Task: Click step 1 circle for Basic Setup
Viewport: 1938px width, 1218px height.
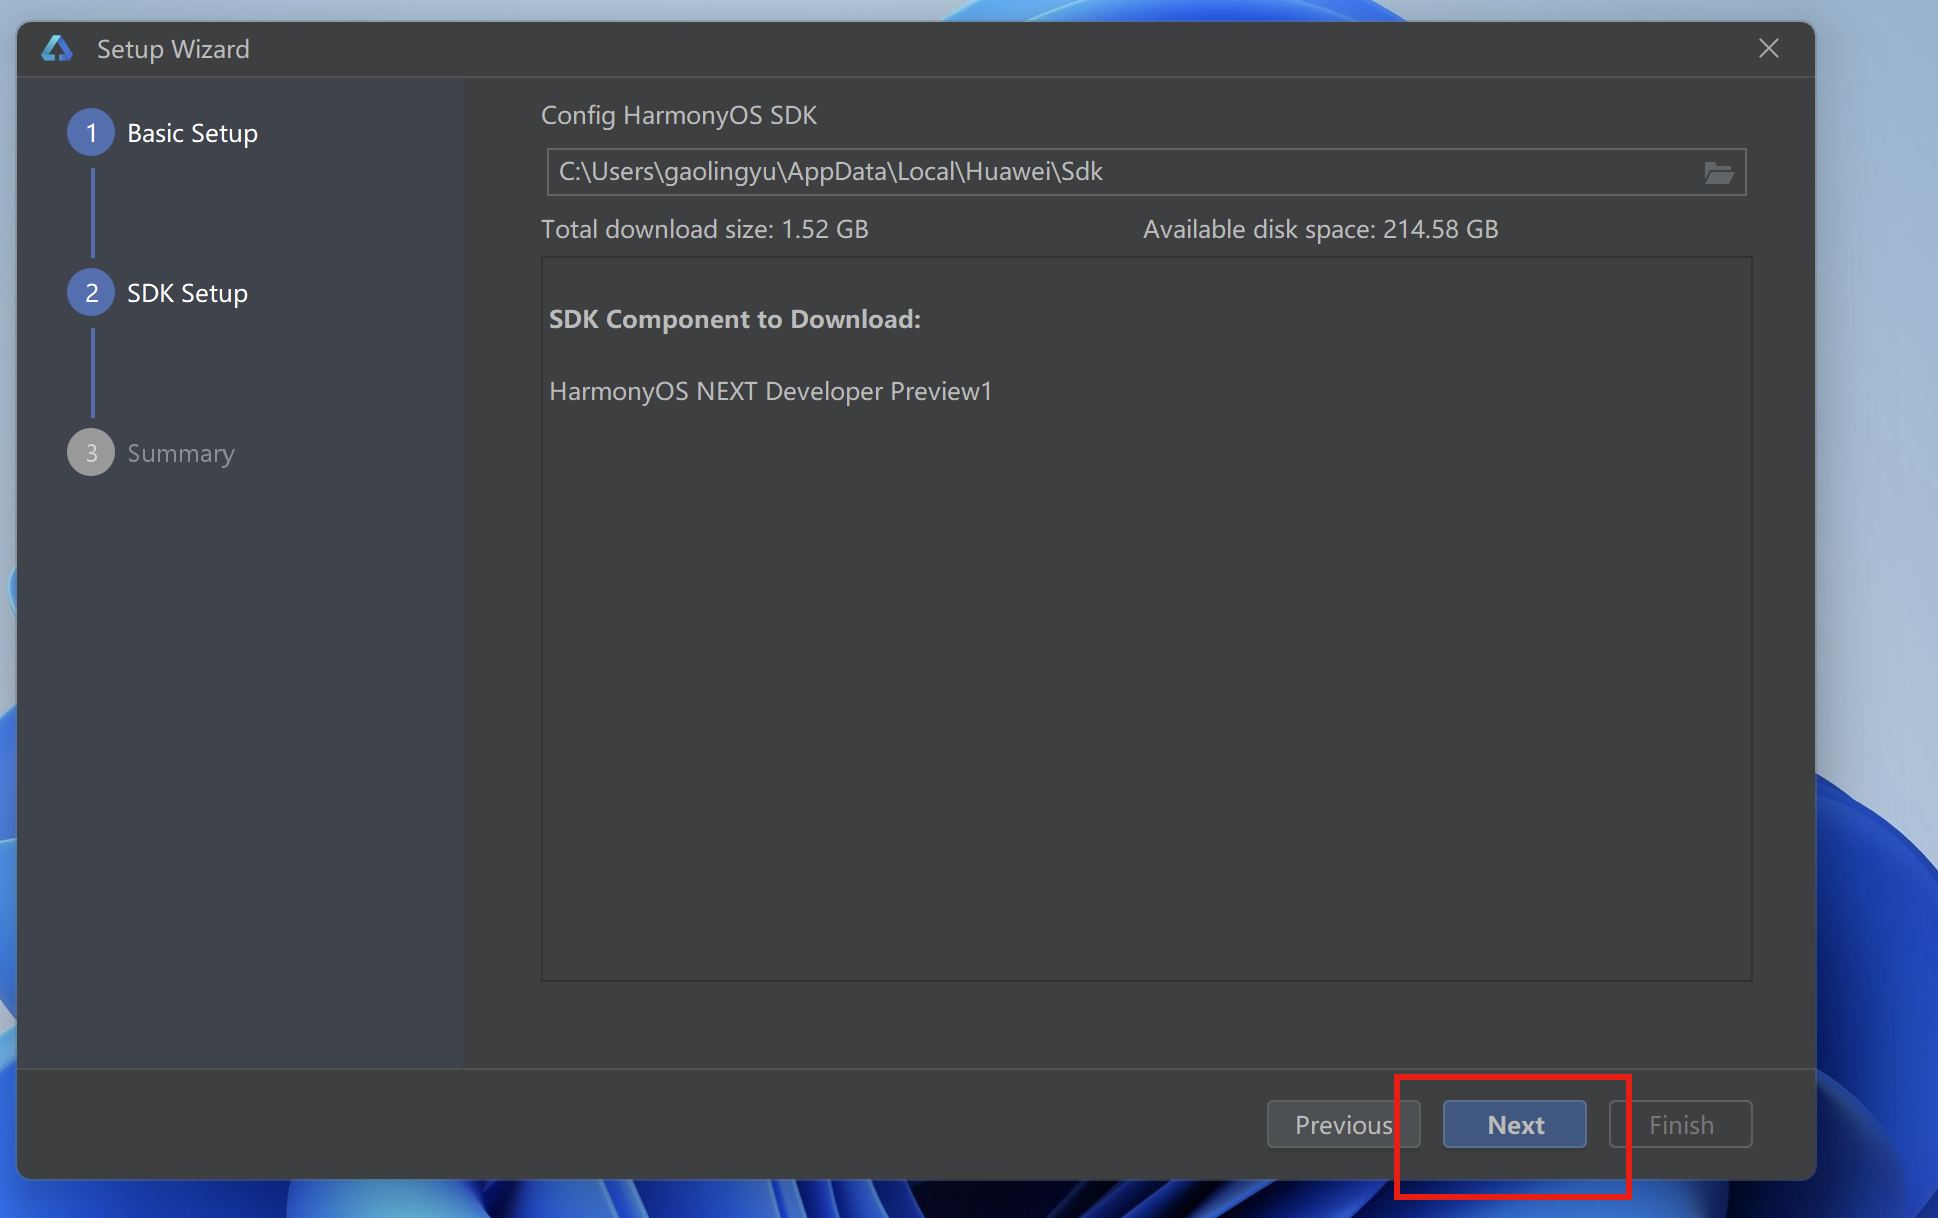Action: point(91,133)
